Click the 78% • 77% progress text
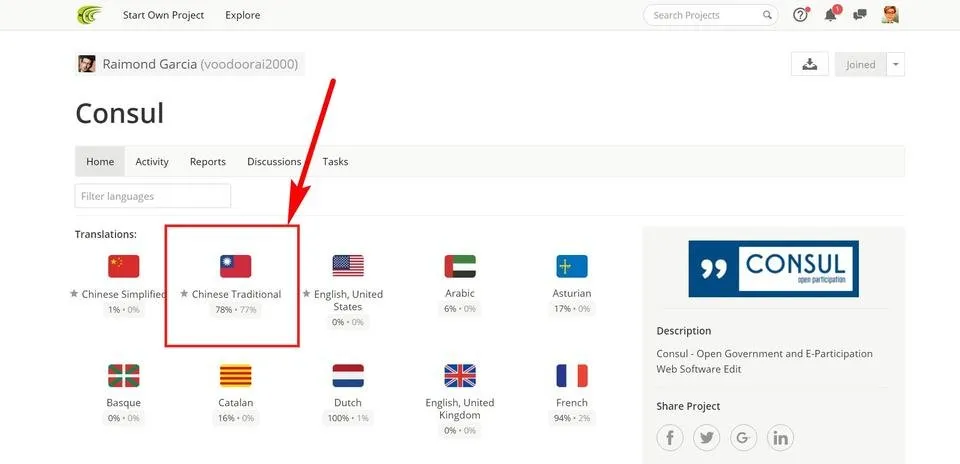Image resolution: width=960 pixels, height=464 pixels. point(236,310)
